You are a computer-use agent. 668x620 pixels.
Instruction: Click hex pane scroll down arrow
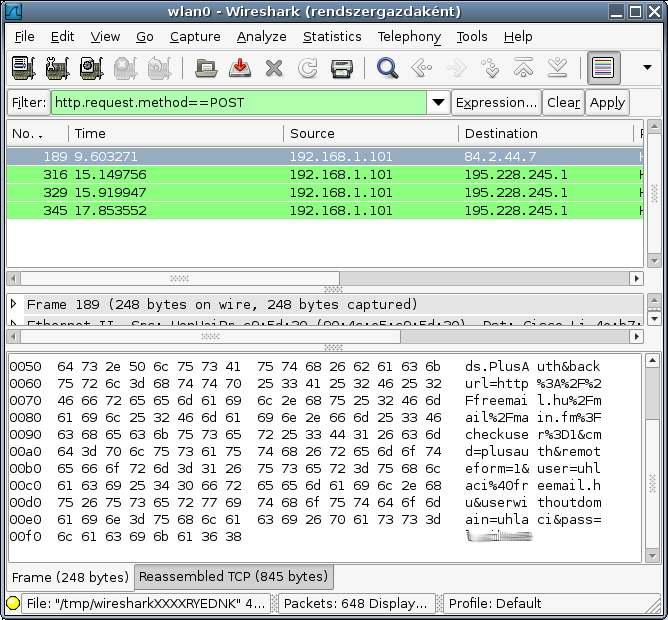coord(652,555)
